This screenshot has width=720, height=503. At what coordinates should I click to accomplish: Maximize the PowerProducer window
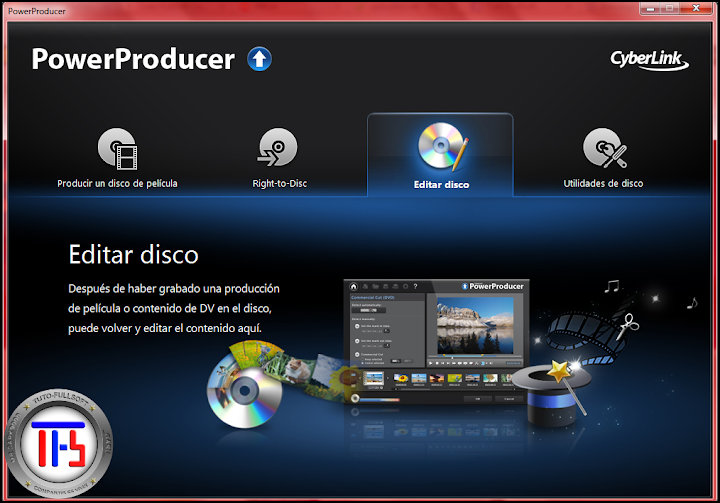click(x=669, y=8)
